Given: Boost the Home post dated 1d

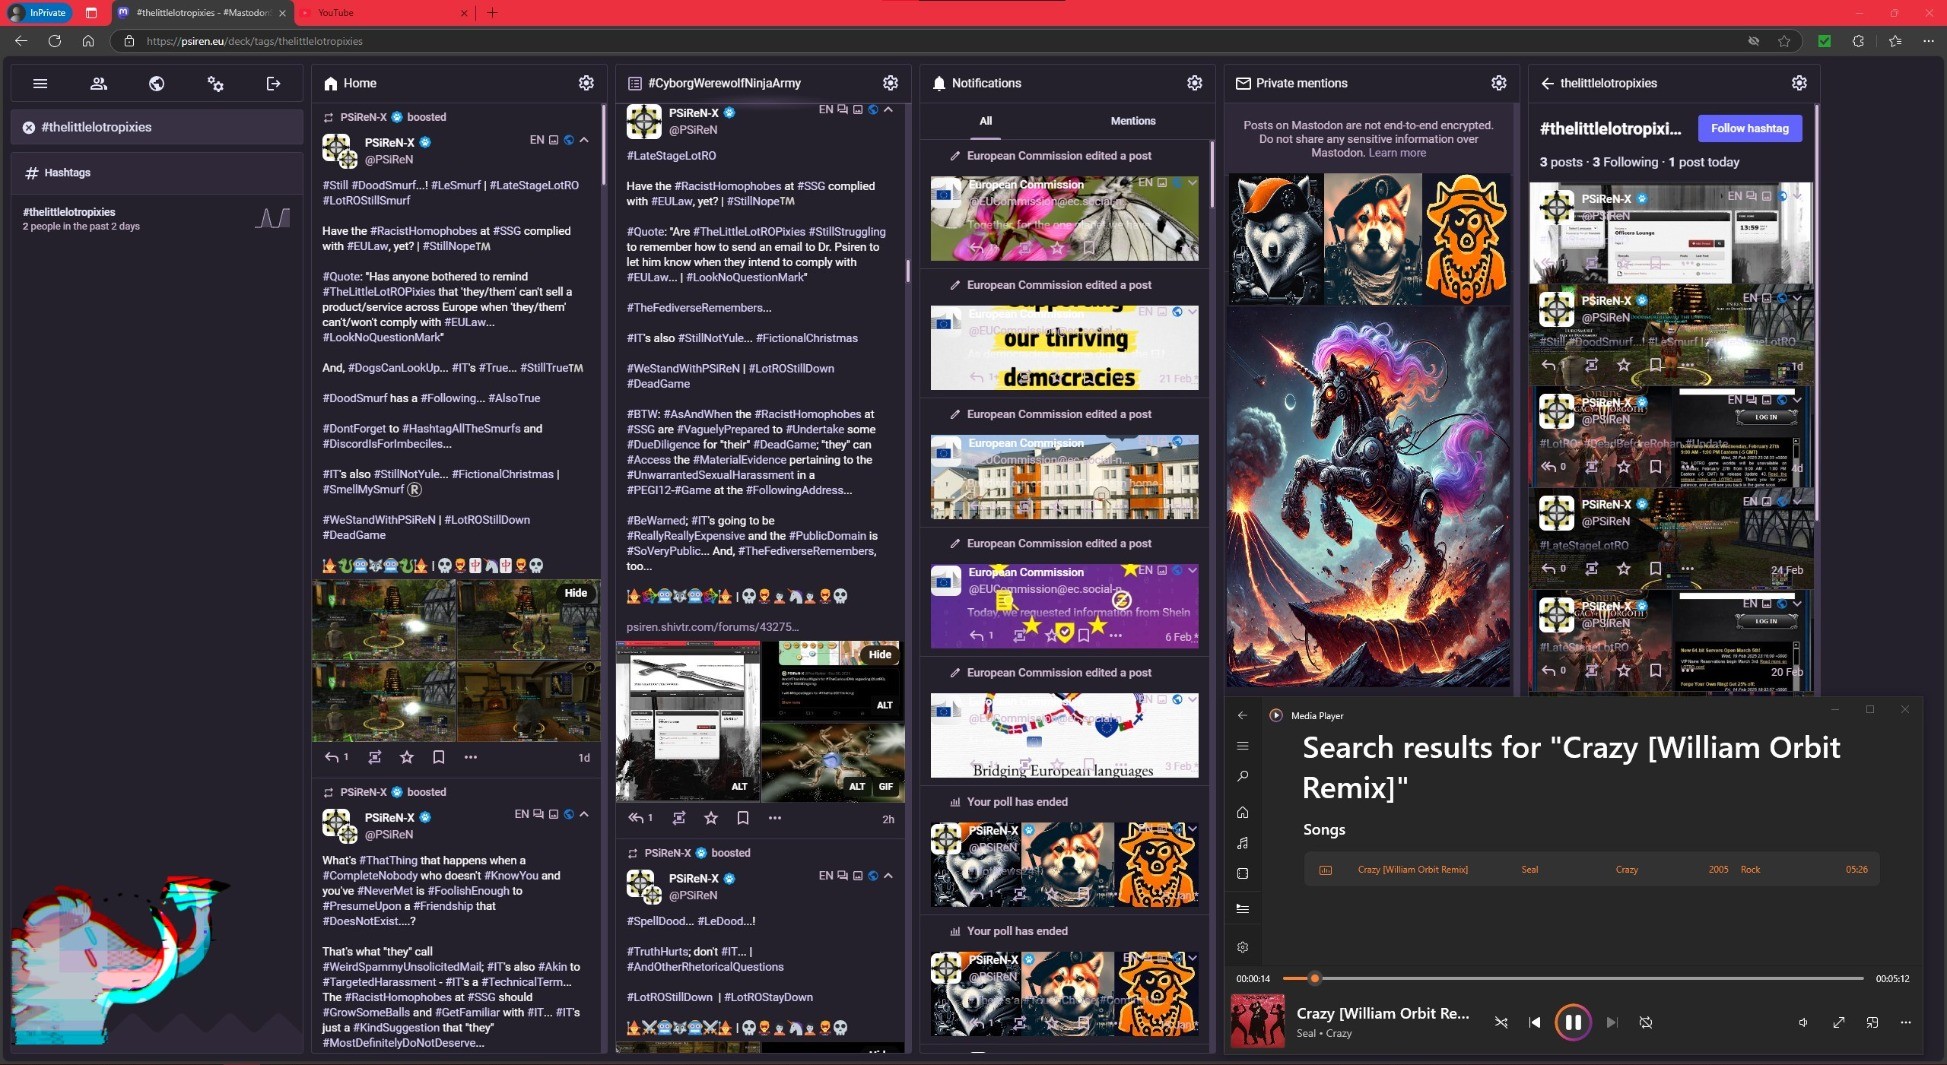Looking at the screenshot, I should tap(374, 757).
